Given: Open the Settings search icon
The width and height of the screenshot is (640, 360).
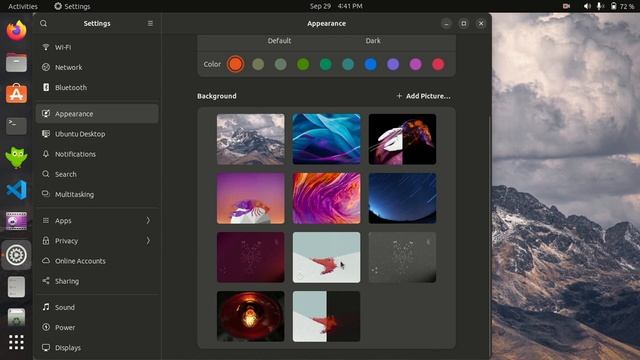Looking at the screenshot, I should tap(44, 24).
